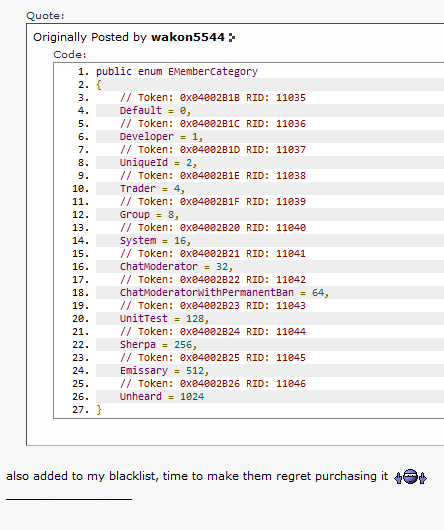Click the 'Trader = 4' code line
Image resolution: width=444 pixels, height=530 pixels.
tap(152, 189)
